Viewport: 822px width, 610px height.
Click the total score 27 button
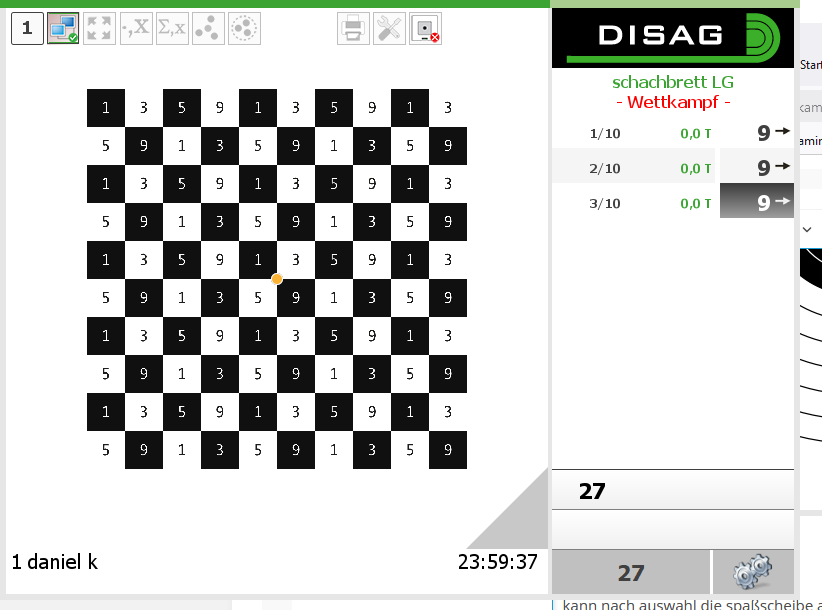click(x=630, y=573)
